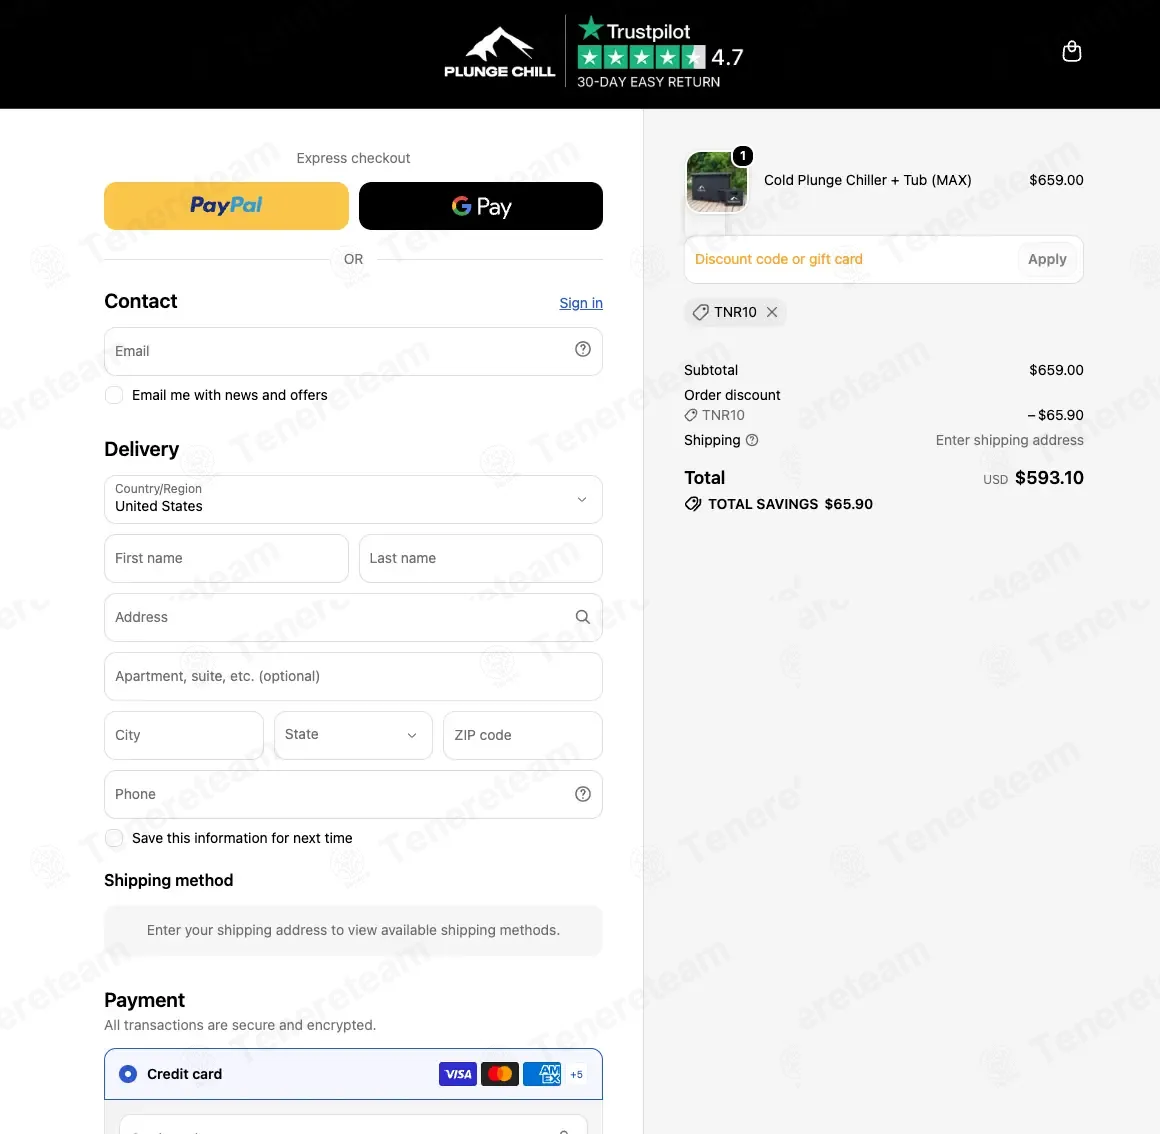Click Apply for the discount code
The width and height of the screenshot is (1160, 1134).
pyautogui.click(x=1047, y=260)
